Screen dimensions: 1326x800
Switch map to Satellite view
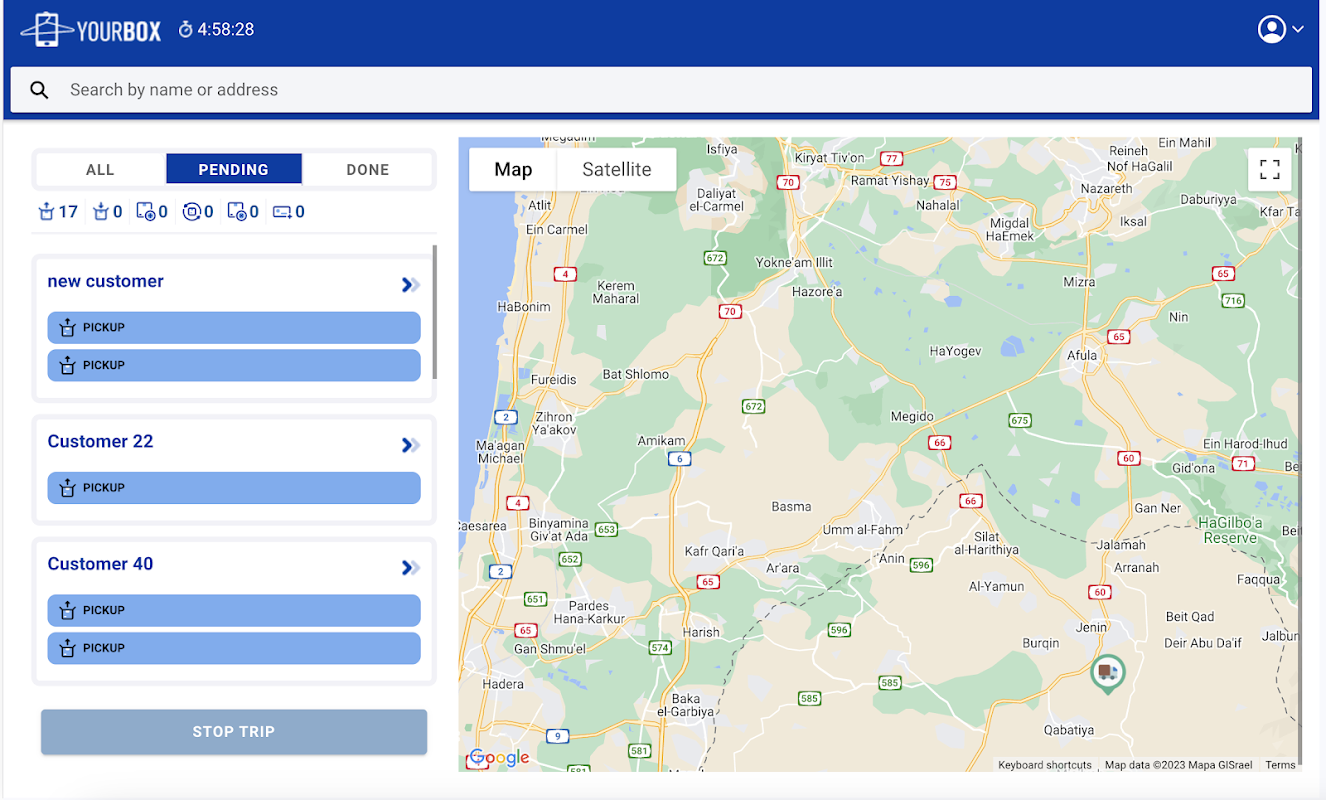click(x=617, y=170)
